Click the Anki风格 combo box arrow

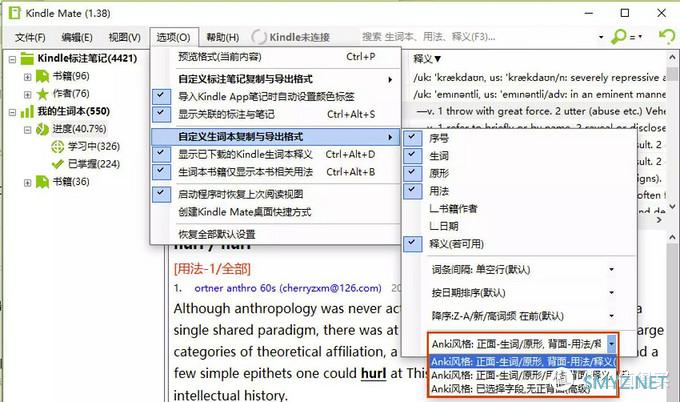click(611, 344)
